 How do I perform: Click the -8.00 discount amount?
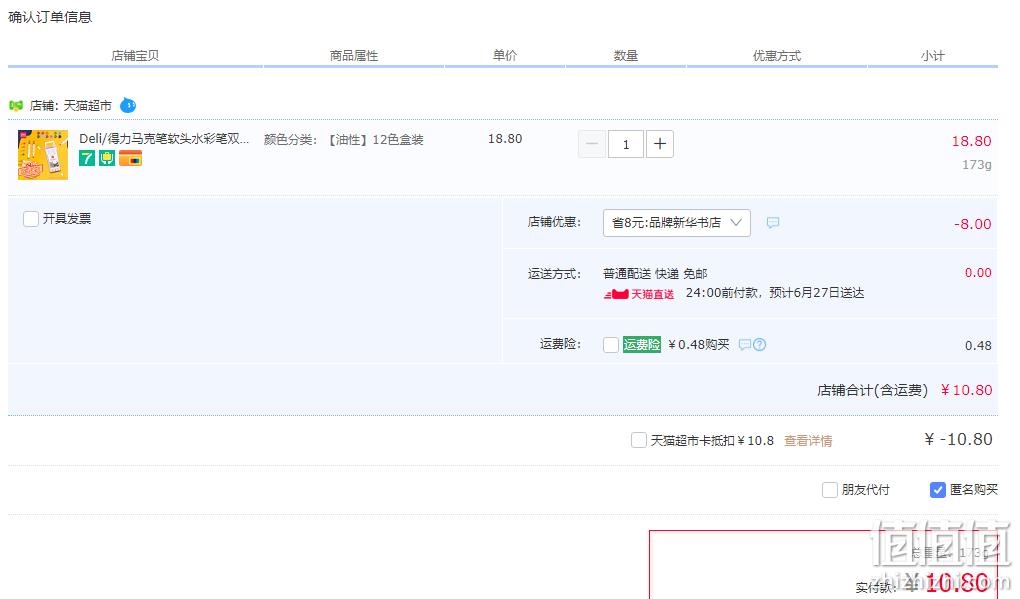pyautogui.click(x=973, y=224)
